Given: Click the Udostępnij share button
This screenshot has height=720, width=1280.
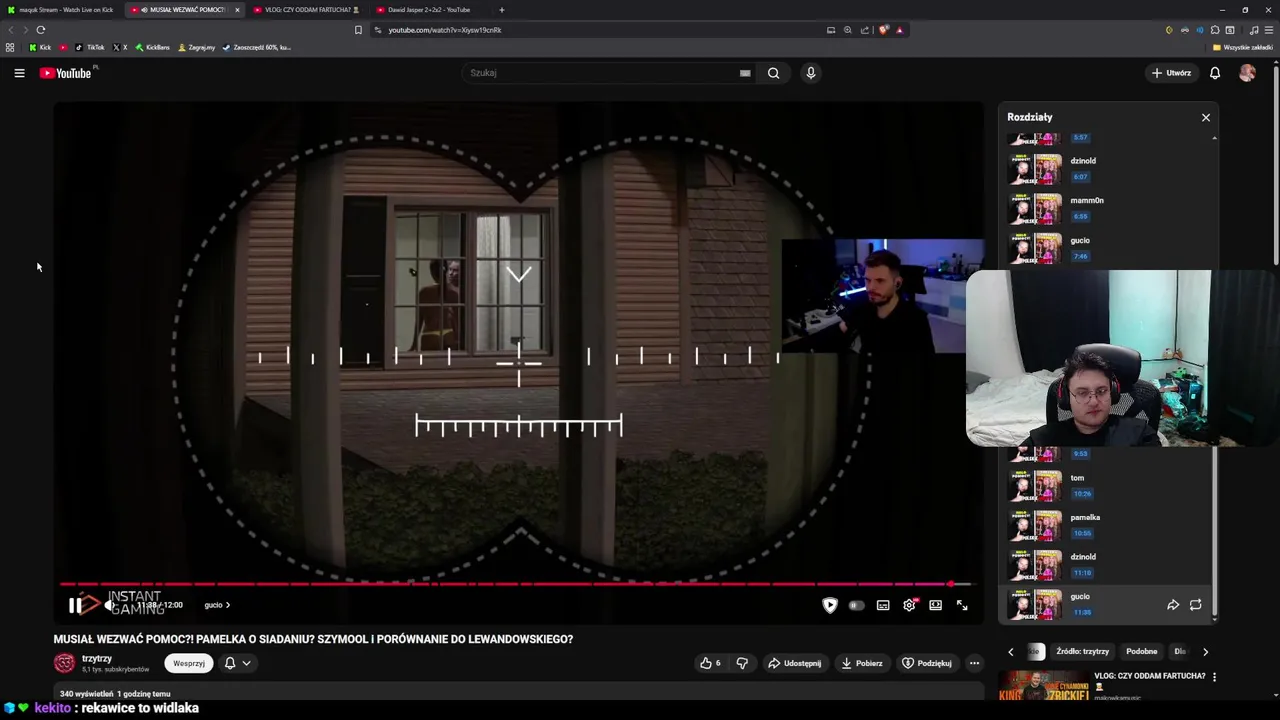Looking at the screenshot, I should point(795,663).
